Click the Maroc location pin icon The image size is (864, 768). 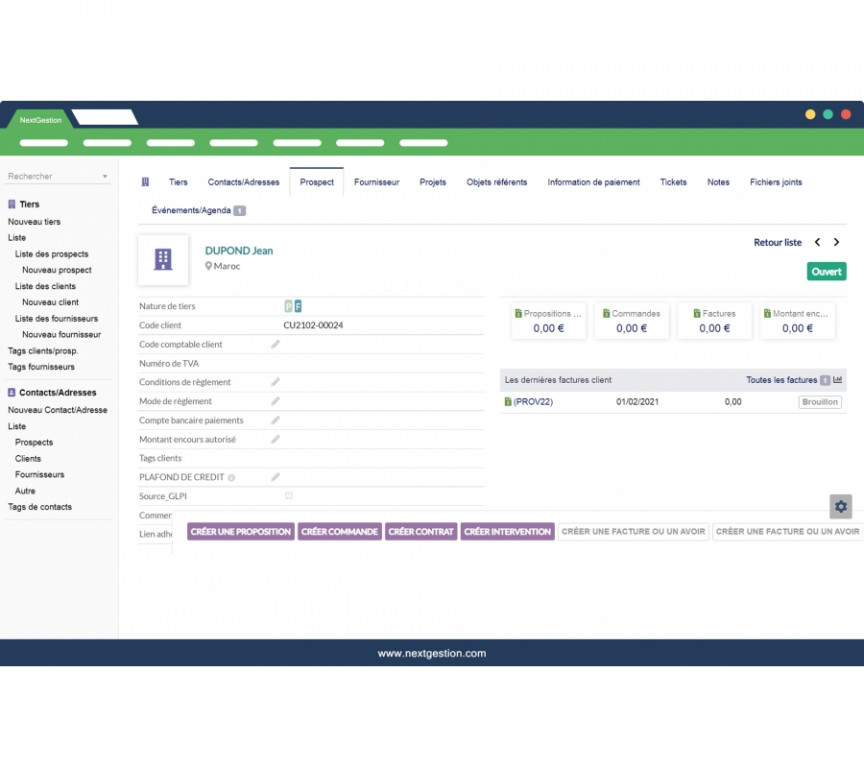click(208, 266)
